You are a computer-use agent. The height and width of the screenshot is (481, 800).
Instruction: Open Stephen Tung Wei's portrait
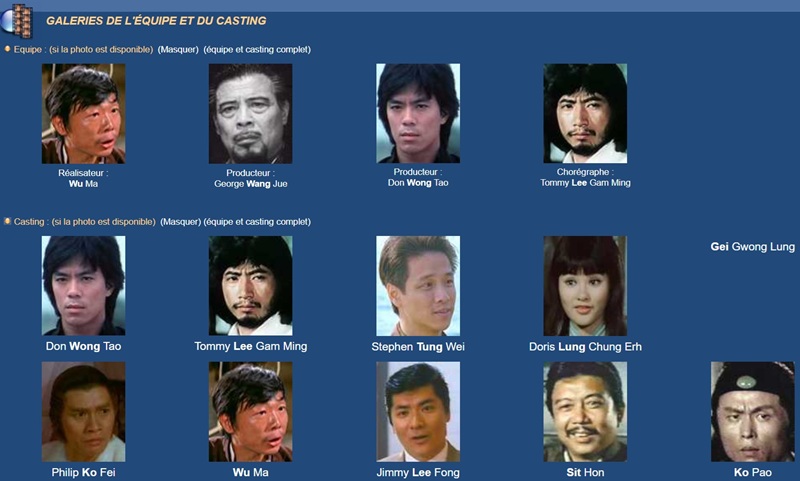(418, 286)
